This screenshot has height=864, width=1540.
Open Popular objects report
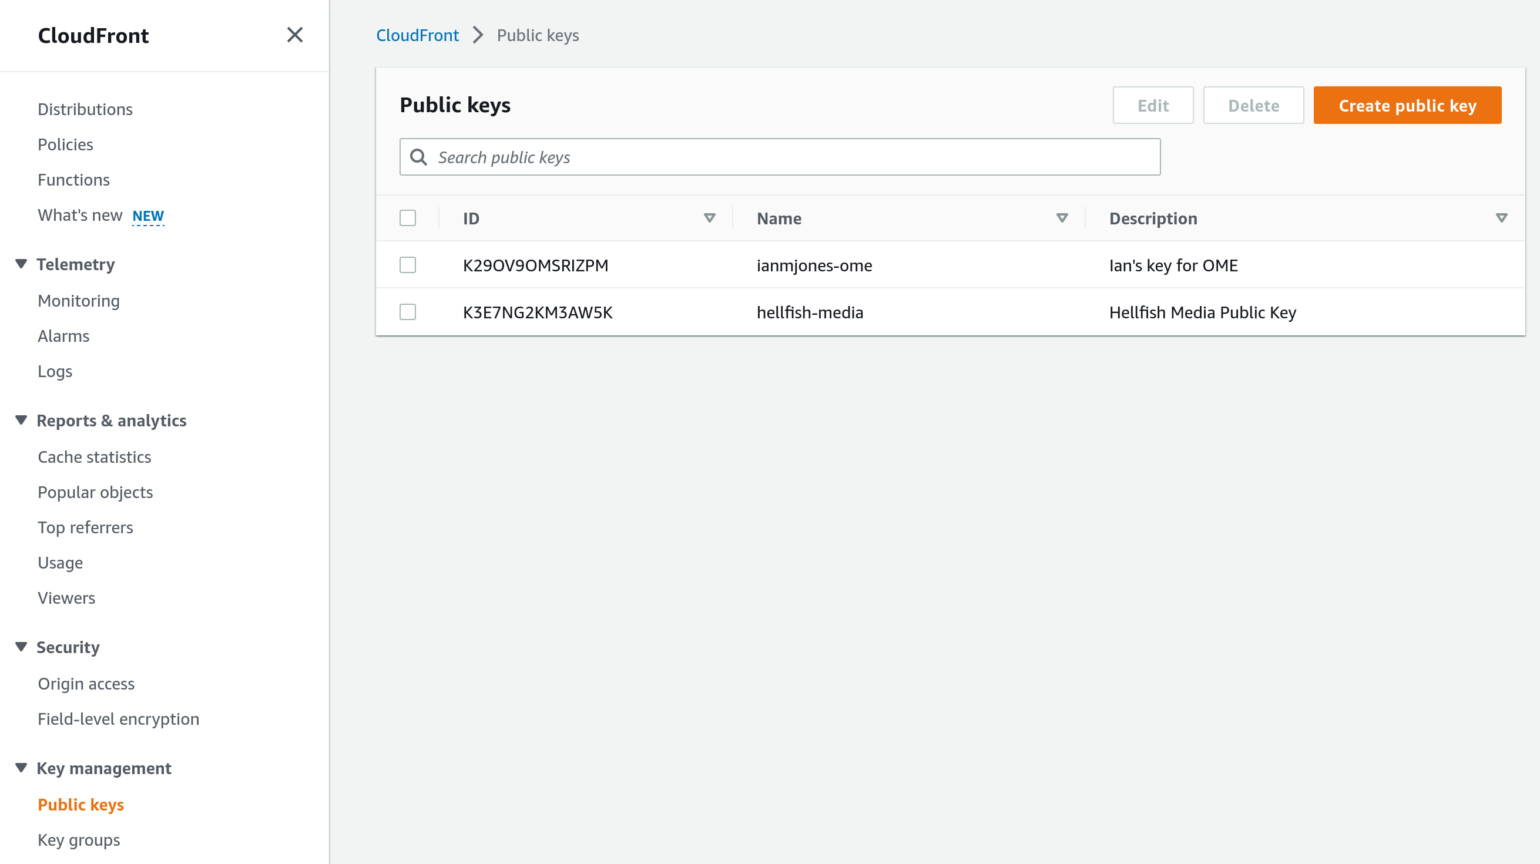(x=95, y=492)
